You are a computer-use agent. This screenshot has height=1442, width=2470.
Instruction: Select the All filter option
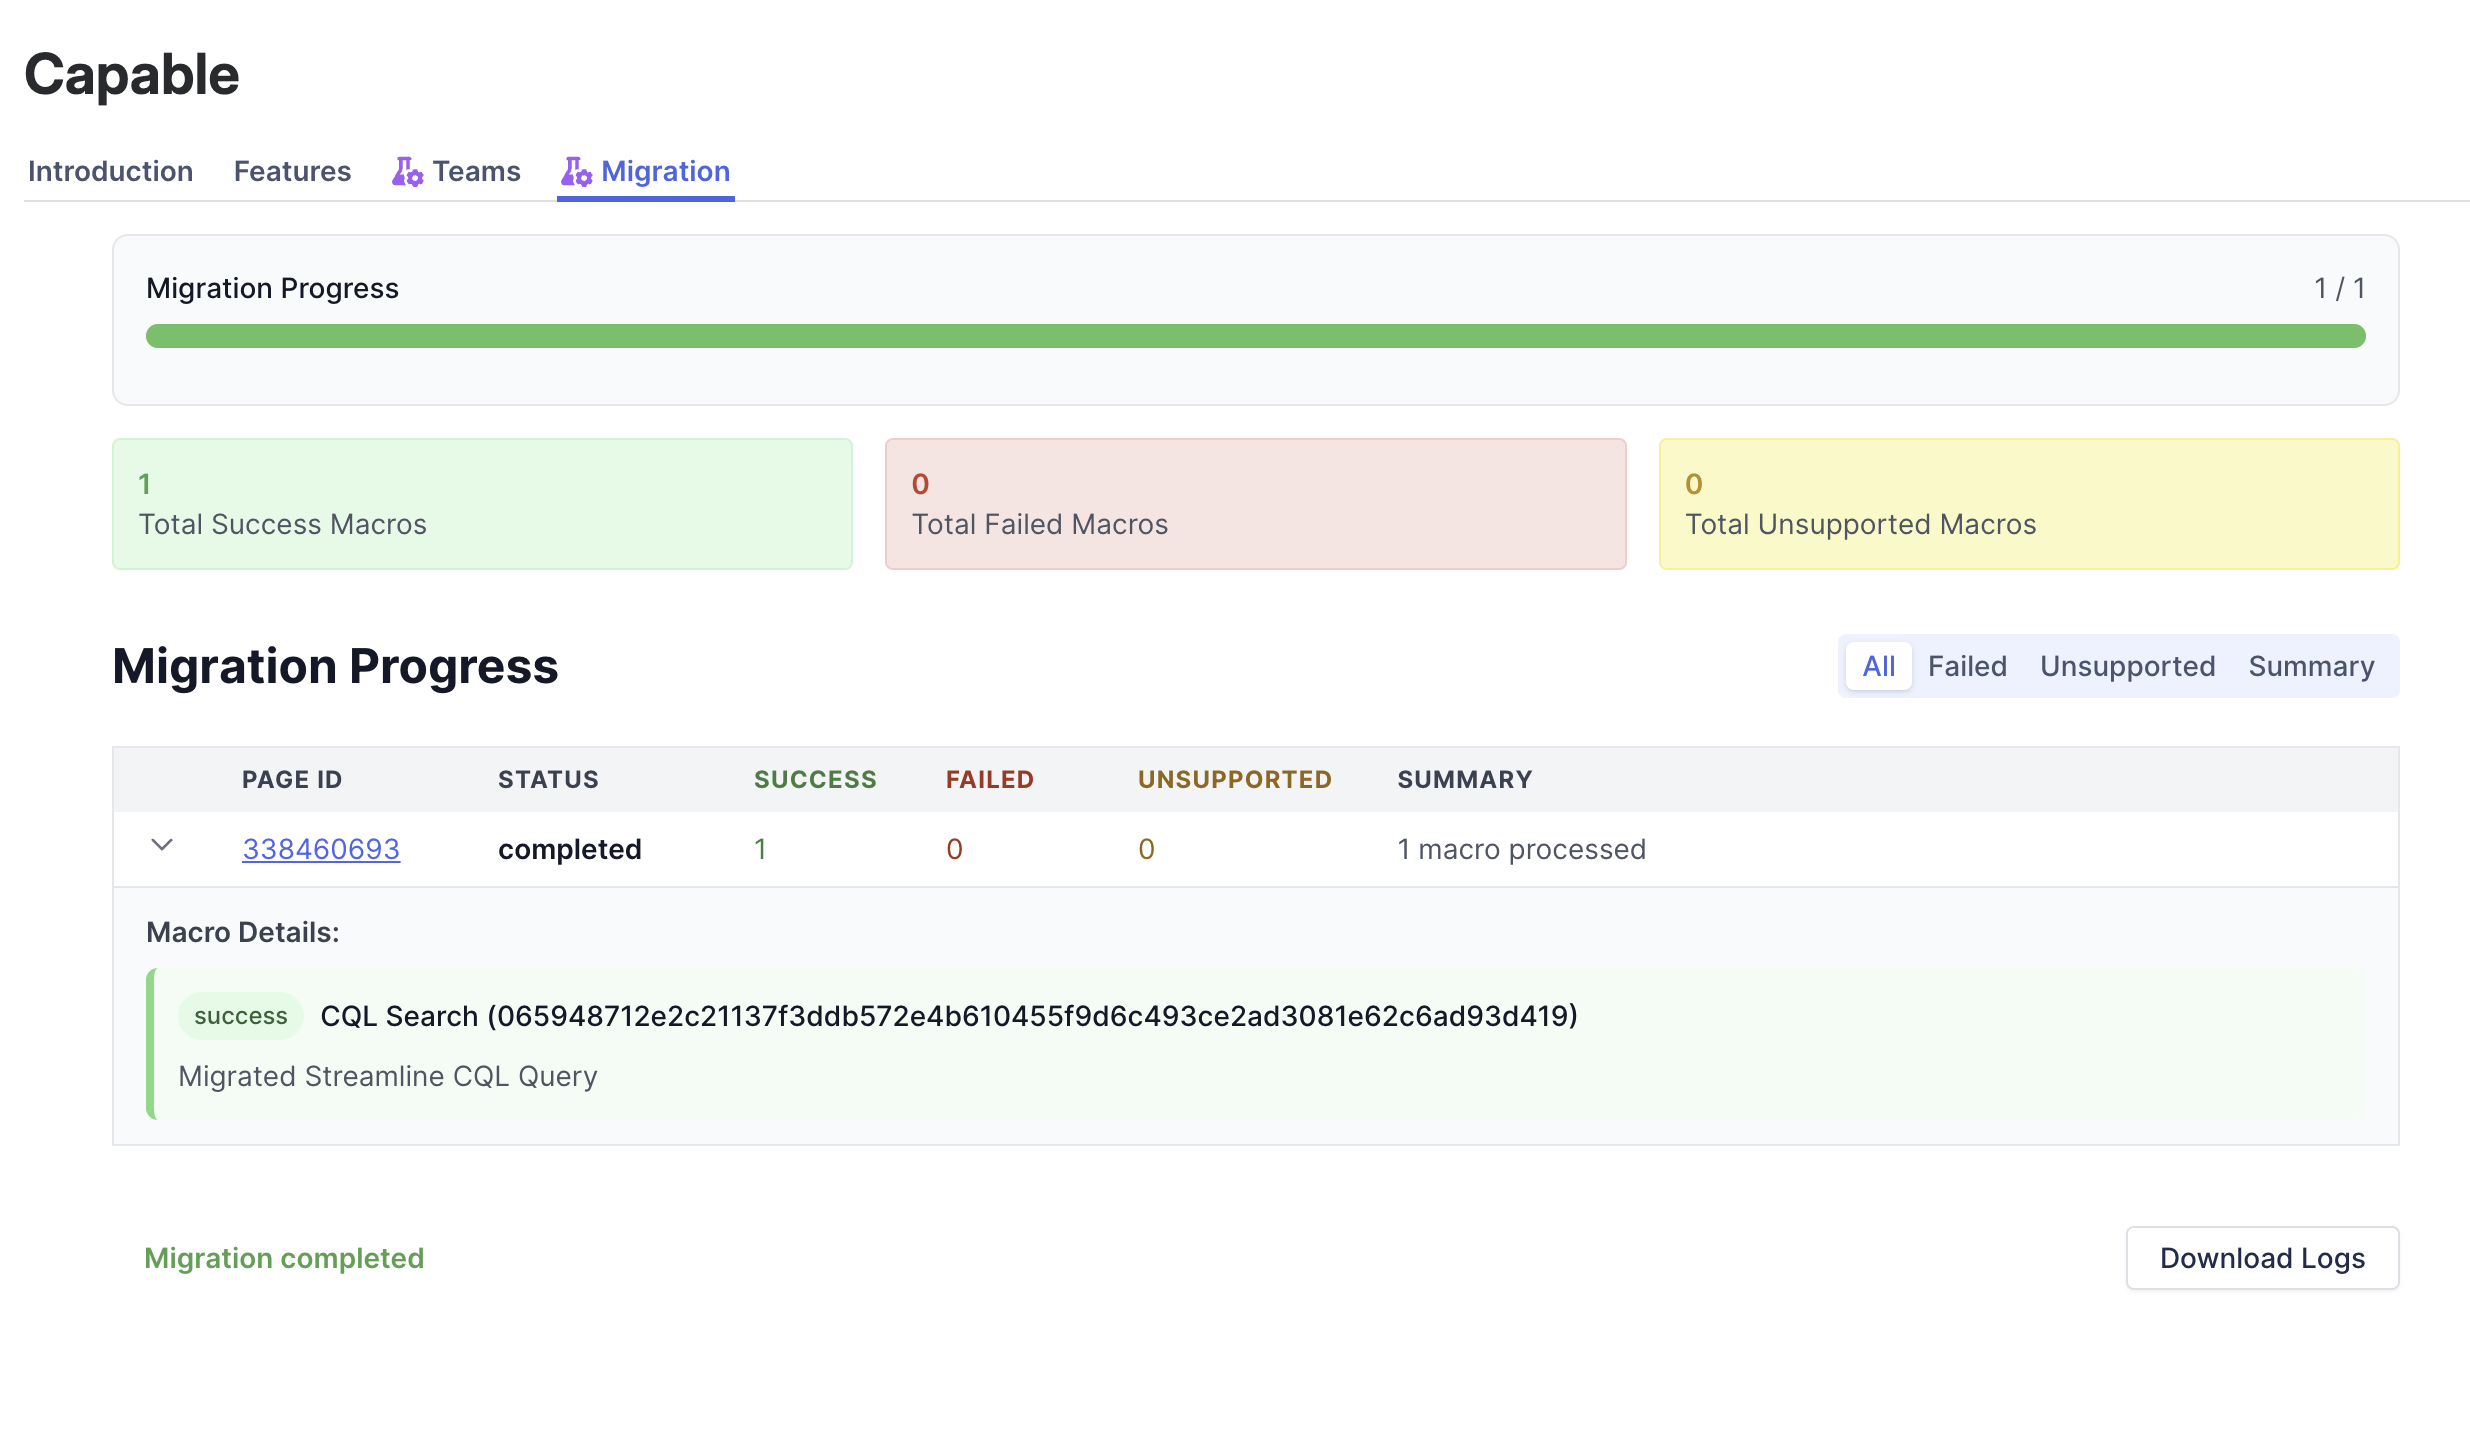click(x=1878, y=666)
